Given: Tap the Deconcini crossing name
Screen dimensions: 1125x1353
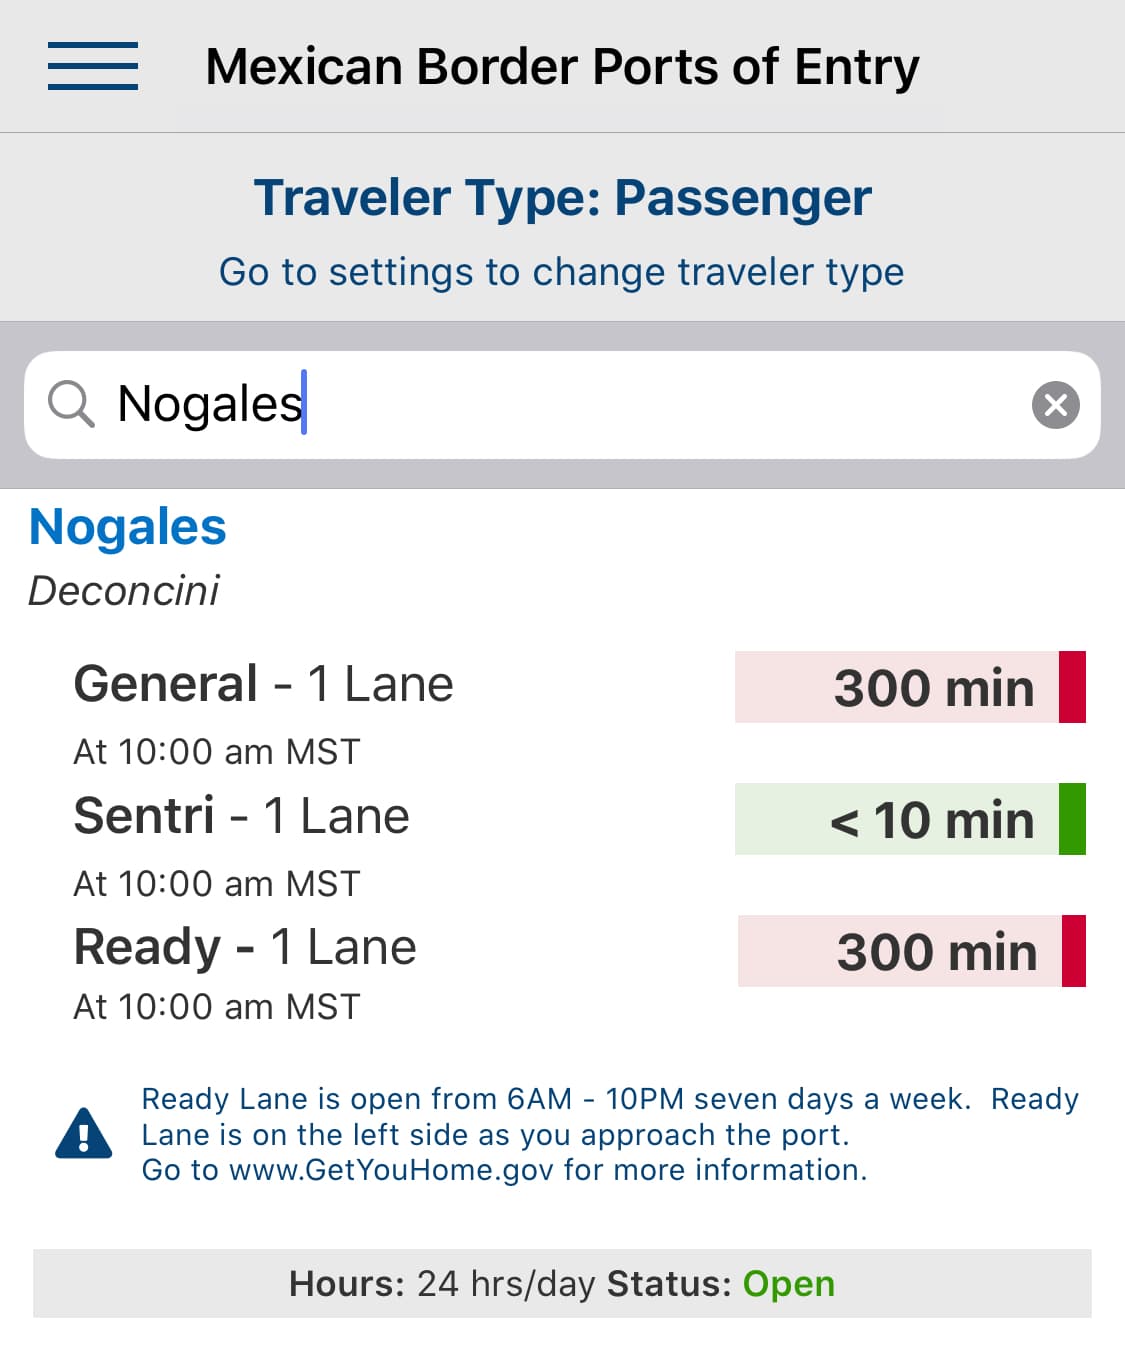Looking at the screenshot, I should pyautogui.click(x=124, y=591).
